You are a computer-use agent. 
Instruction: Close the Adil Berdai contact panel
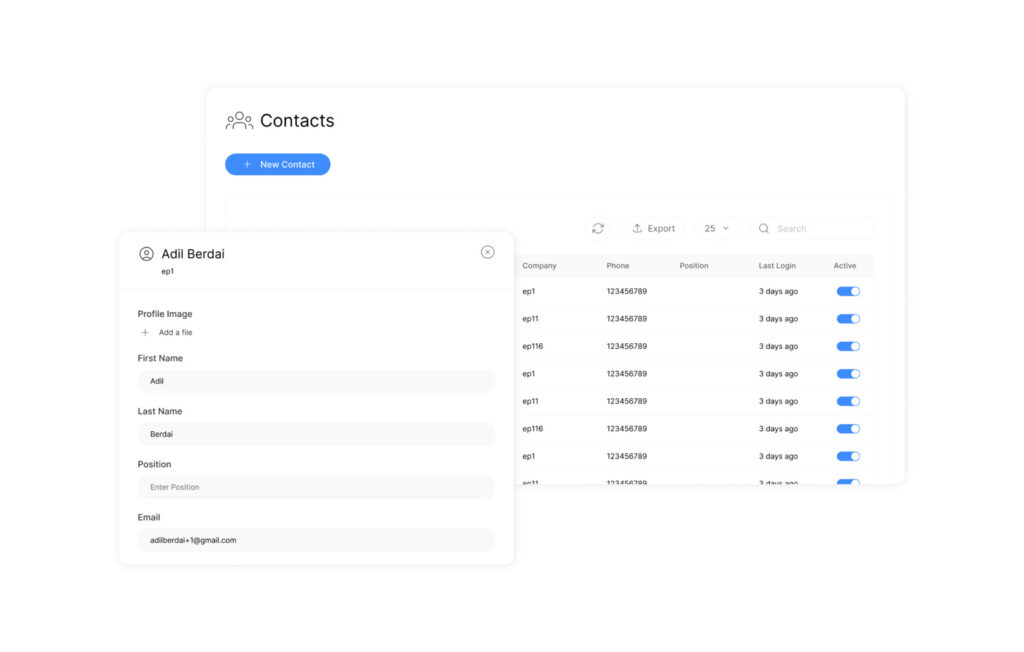pyautogui.click(x=487, y=252)
